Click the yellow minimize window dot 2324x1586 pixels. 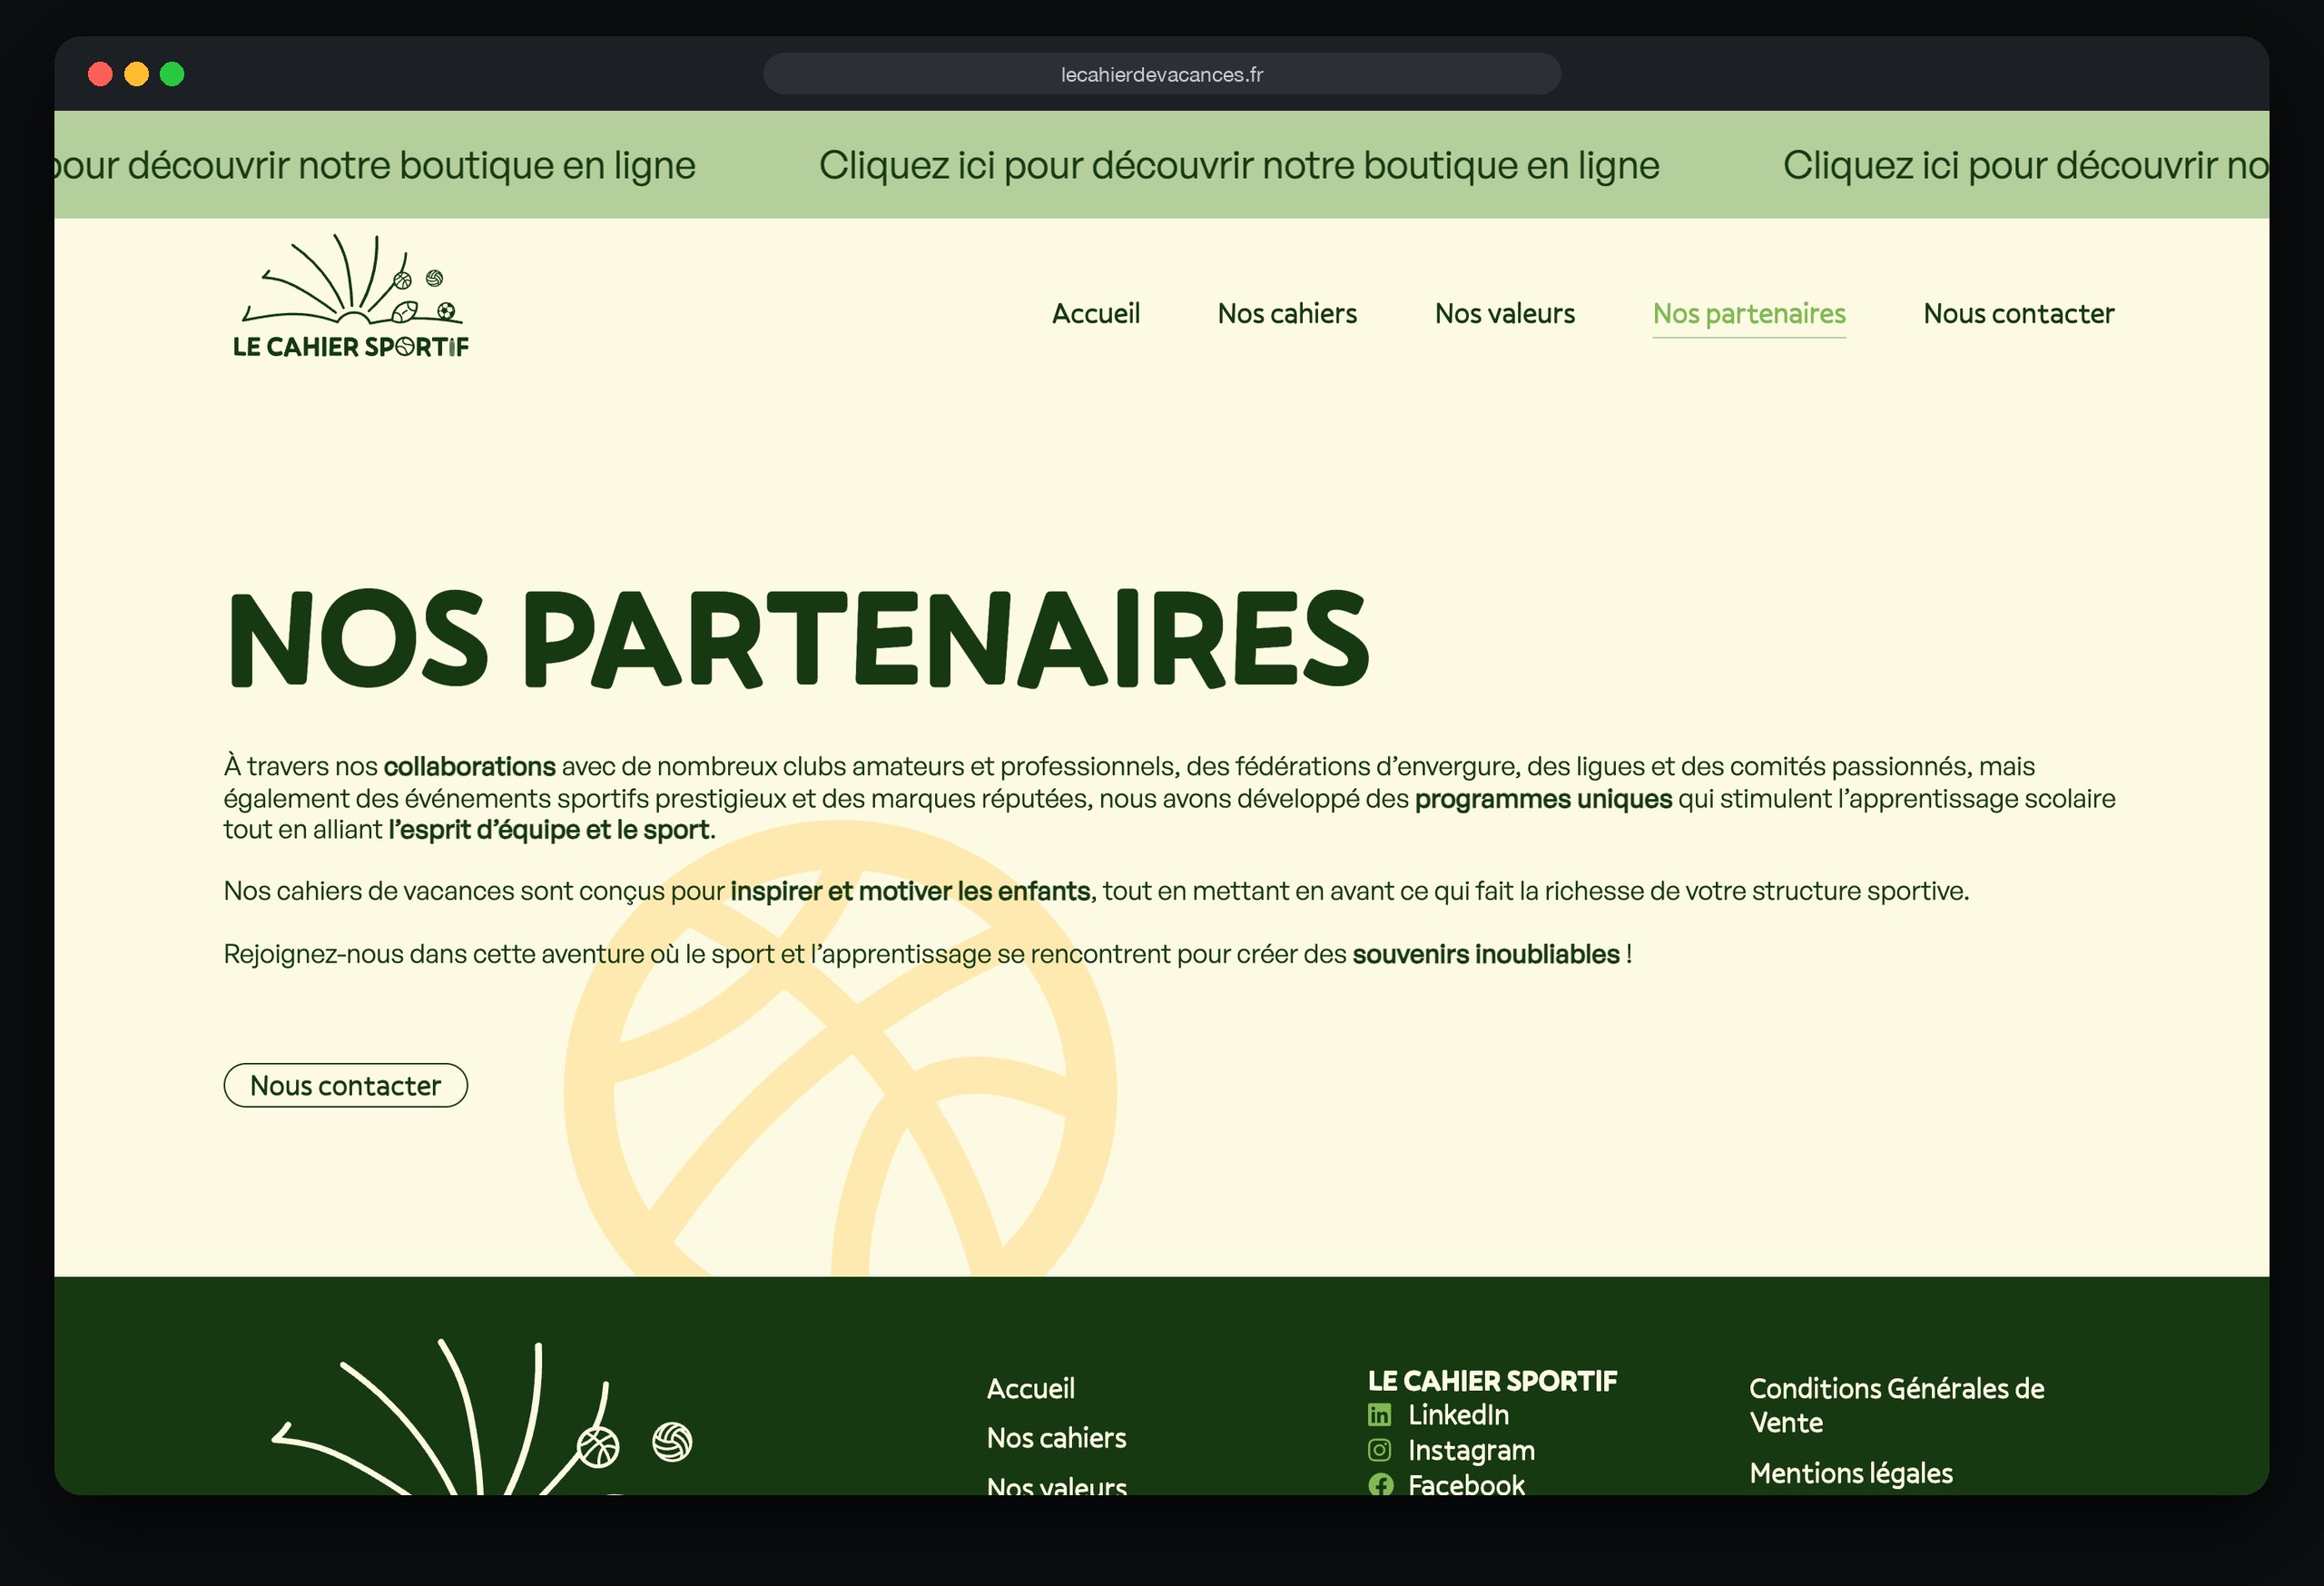pyautogui.click(x=136, y=74)
